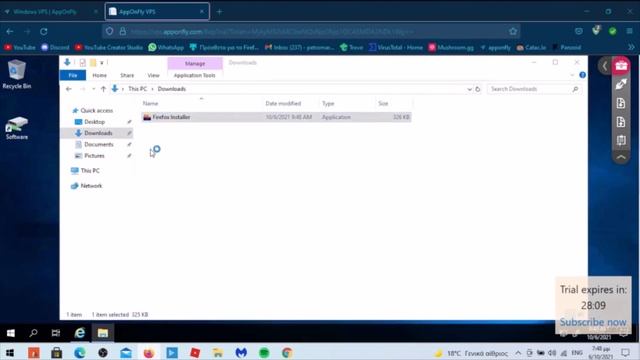Click This PC in the address breadcrumb

pos(138,89)
